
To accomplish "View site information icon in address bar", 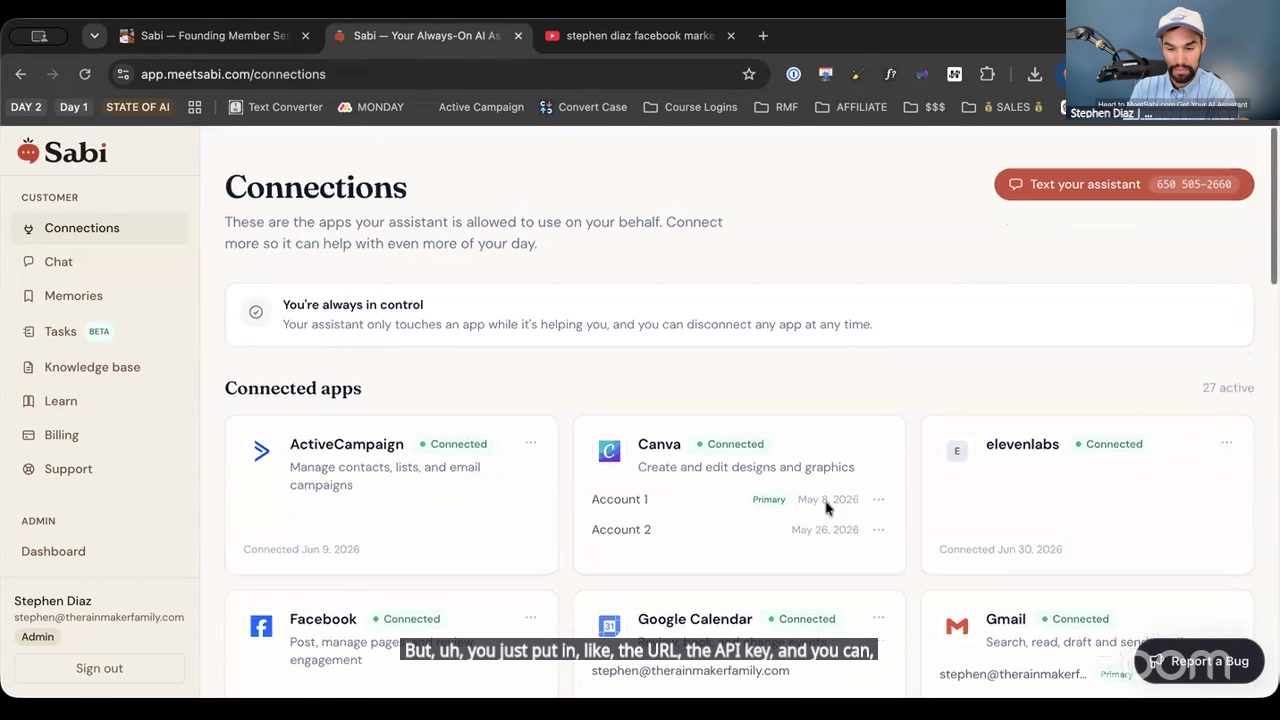I will click(122, 74).
